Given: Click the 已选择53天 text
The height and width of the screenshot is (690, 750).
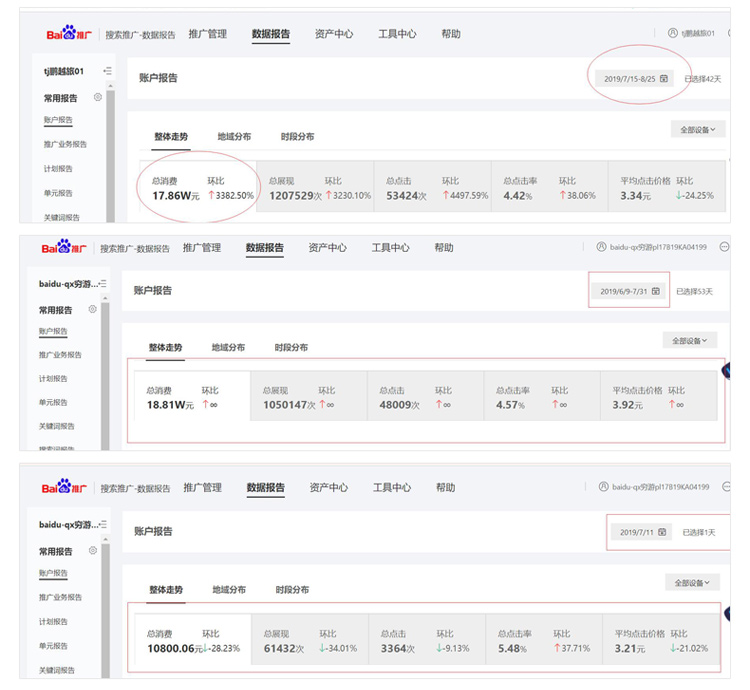Looking at the screenshot, I should point(694,291).
